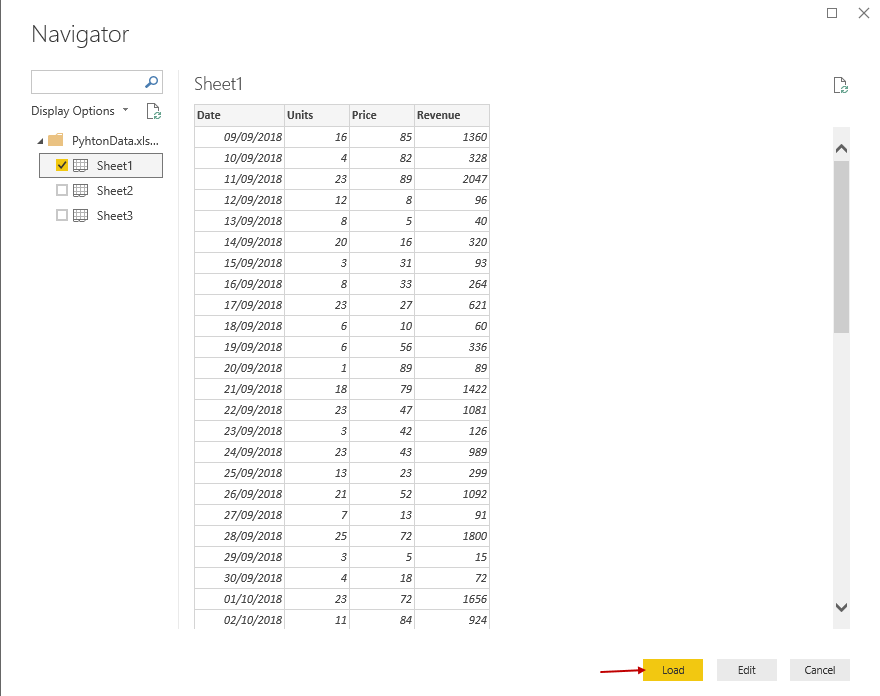Select the PyhtonData.xls file name
This screenshot has width=880, height=696.
(x=115, y=141)
